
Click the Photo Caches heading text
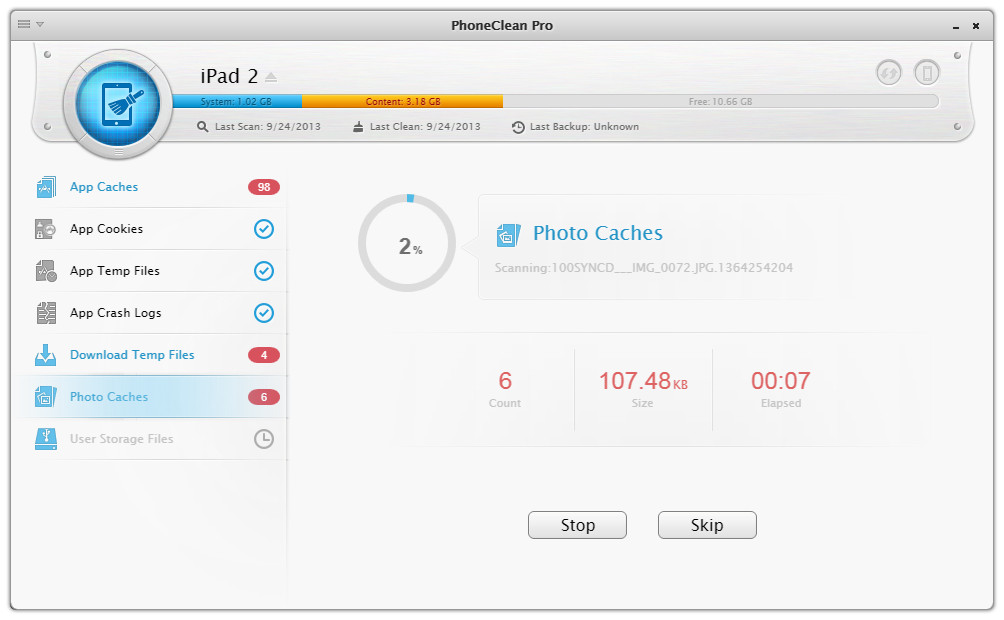(x=598, y=233)
